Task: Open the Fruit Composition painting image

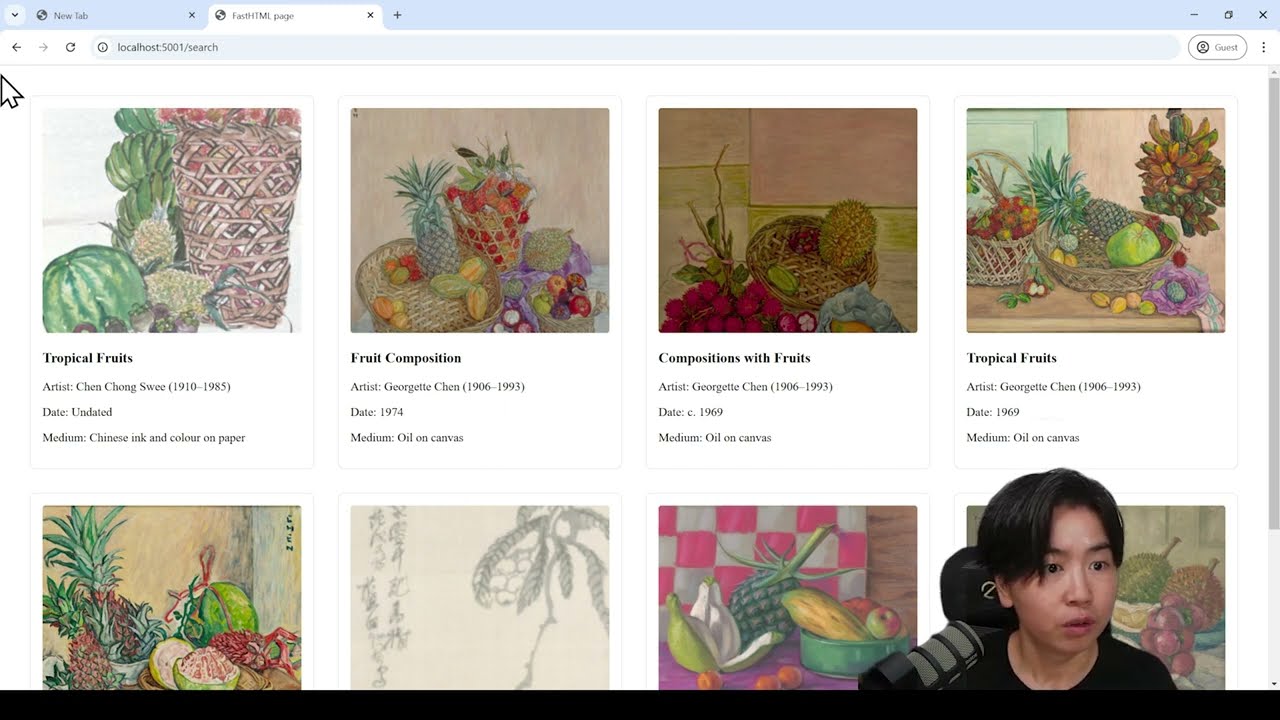Action: click(480, 220)
